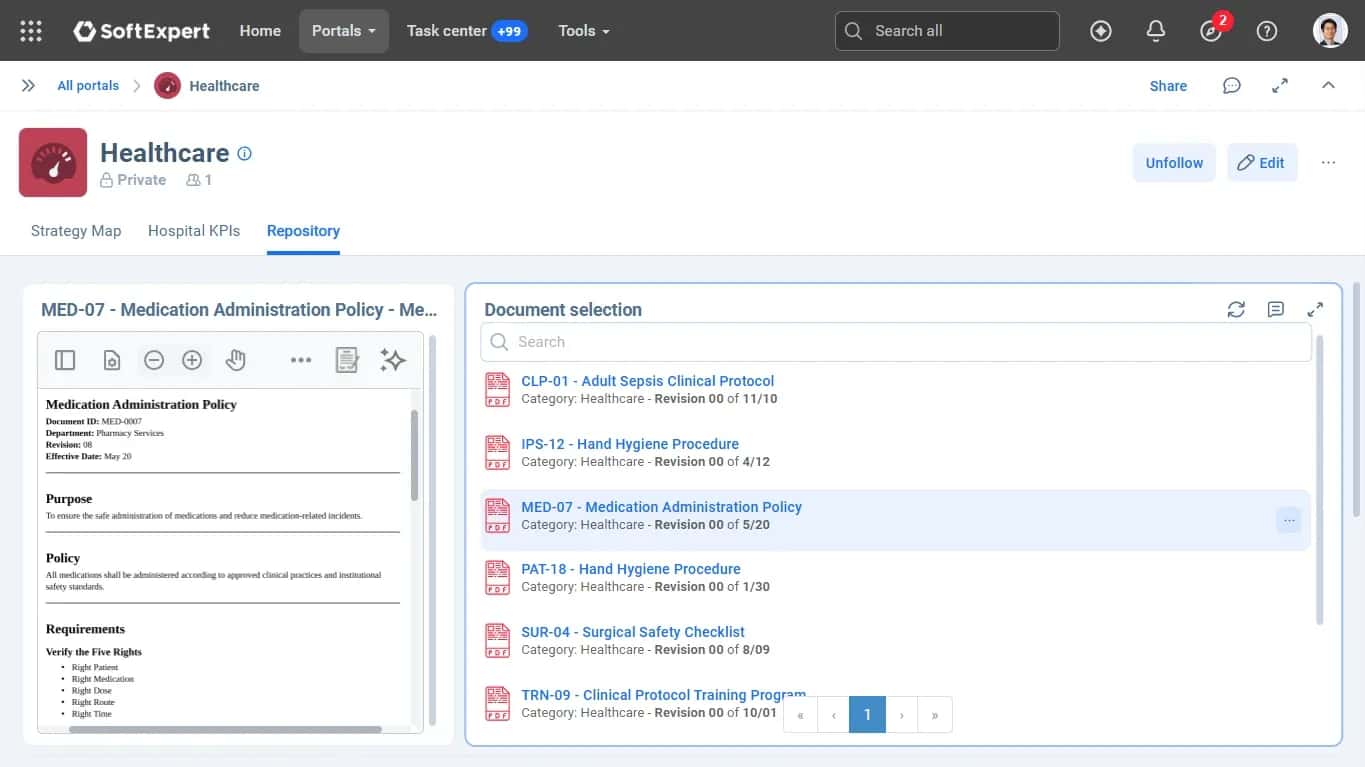Open SUR-04 Surgical Safety Checklist document
This screenshot has height=767, width=1365.
[x=633, y=632]
